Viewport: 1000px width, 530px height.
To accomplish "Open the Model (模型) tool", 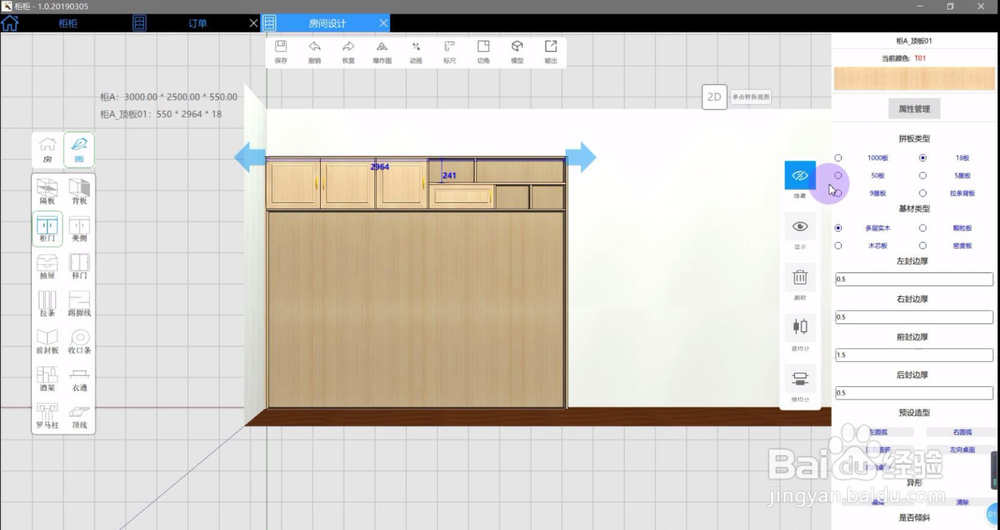I will click(x=517, y=51).
